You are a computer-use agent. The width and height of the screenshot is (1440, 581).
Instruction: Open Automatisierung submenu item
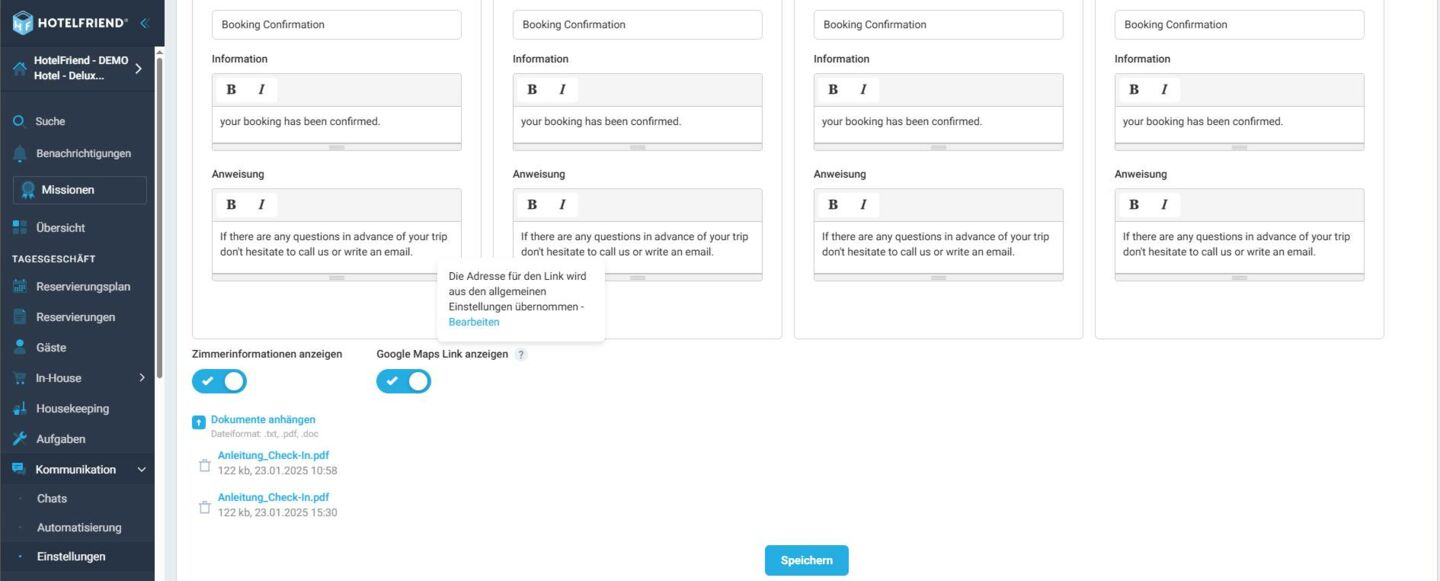click(79, 527)
